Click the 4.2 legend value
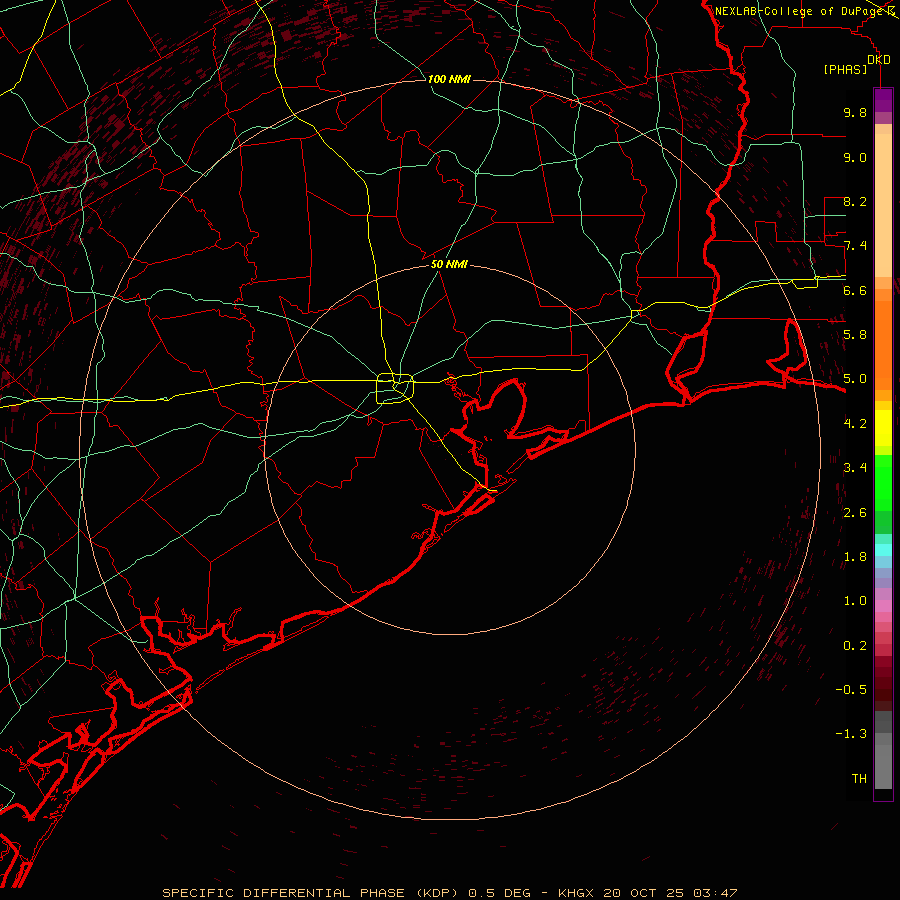 pos(855,423)
